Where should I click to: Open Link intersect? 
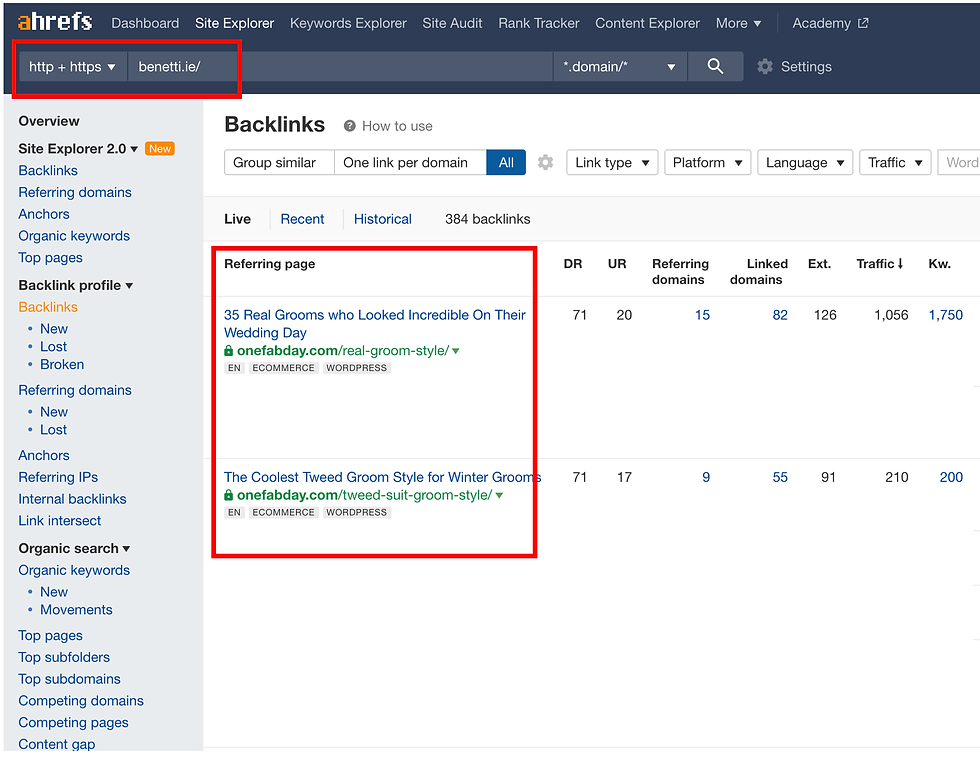(59, 521)
